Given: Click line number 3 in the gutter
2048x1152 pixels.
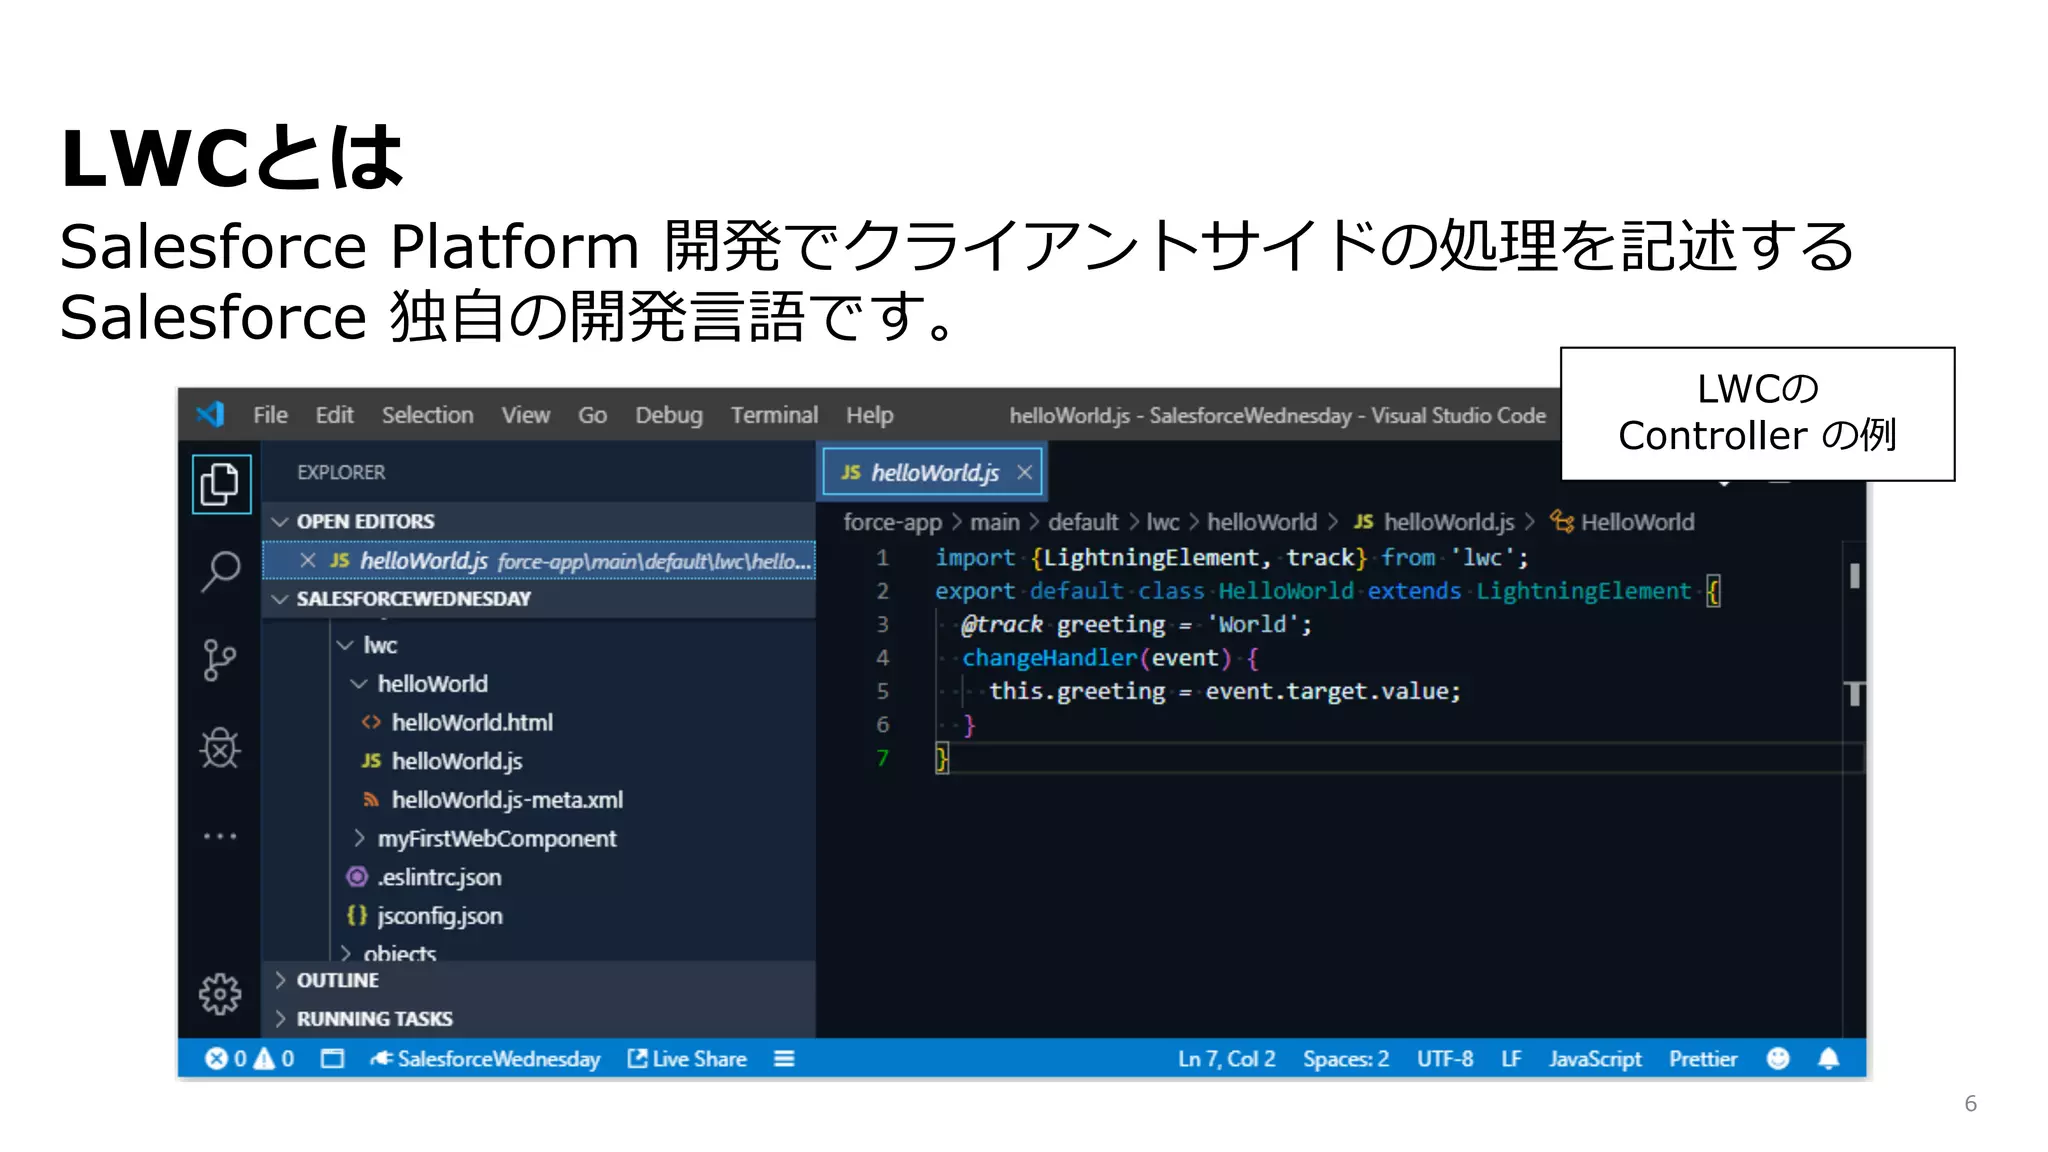Looking at the screenshot, I should [x=882, y=624].
